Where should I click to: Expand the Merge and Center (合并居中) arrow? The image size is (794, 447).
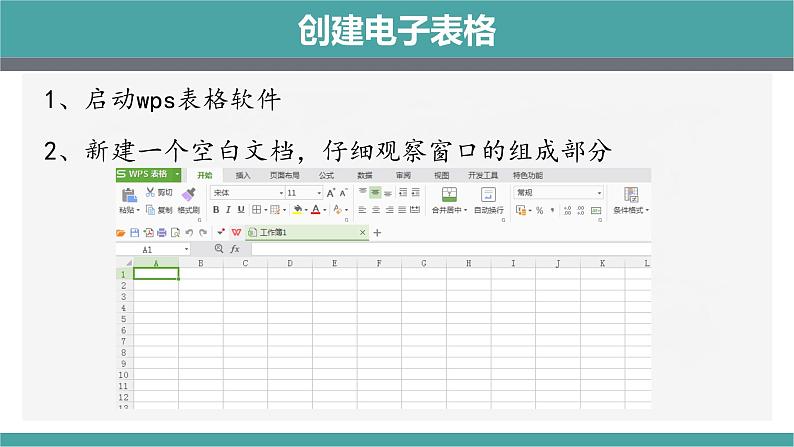tap(465, 210)
